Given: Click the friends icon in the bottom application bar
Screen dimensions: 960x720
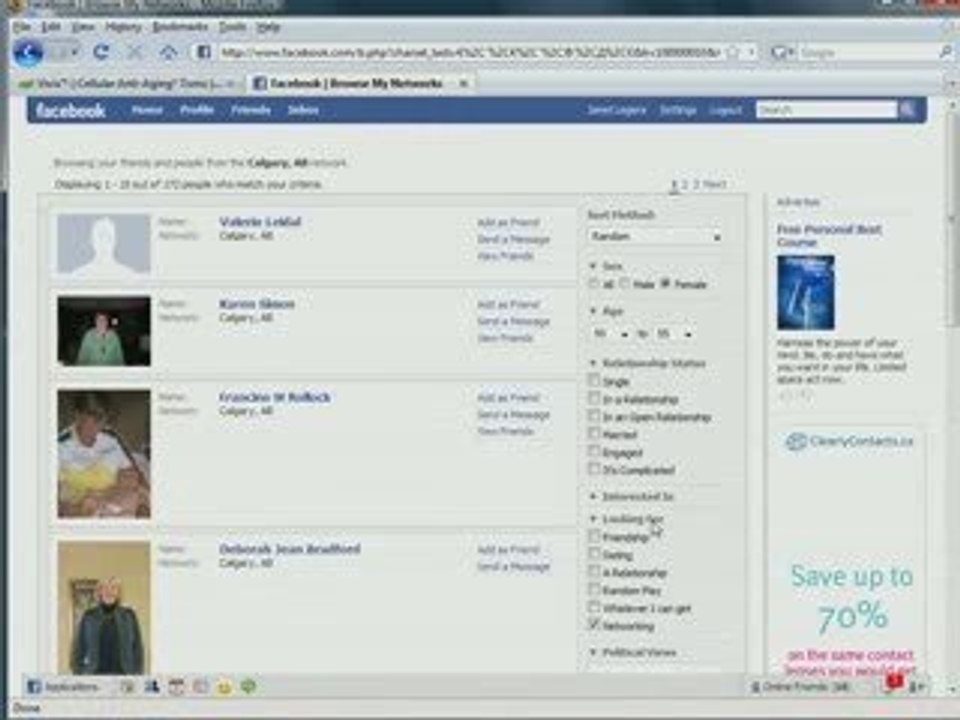Looking at the screenshot, I should tap(152, 687).
